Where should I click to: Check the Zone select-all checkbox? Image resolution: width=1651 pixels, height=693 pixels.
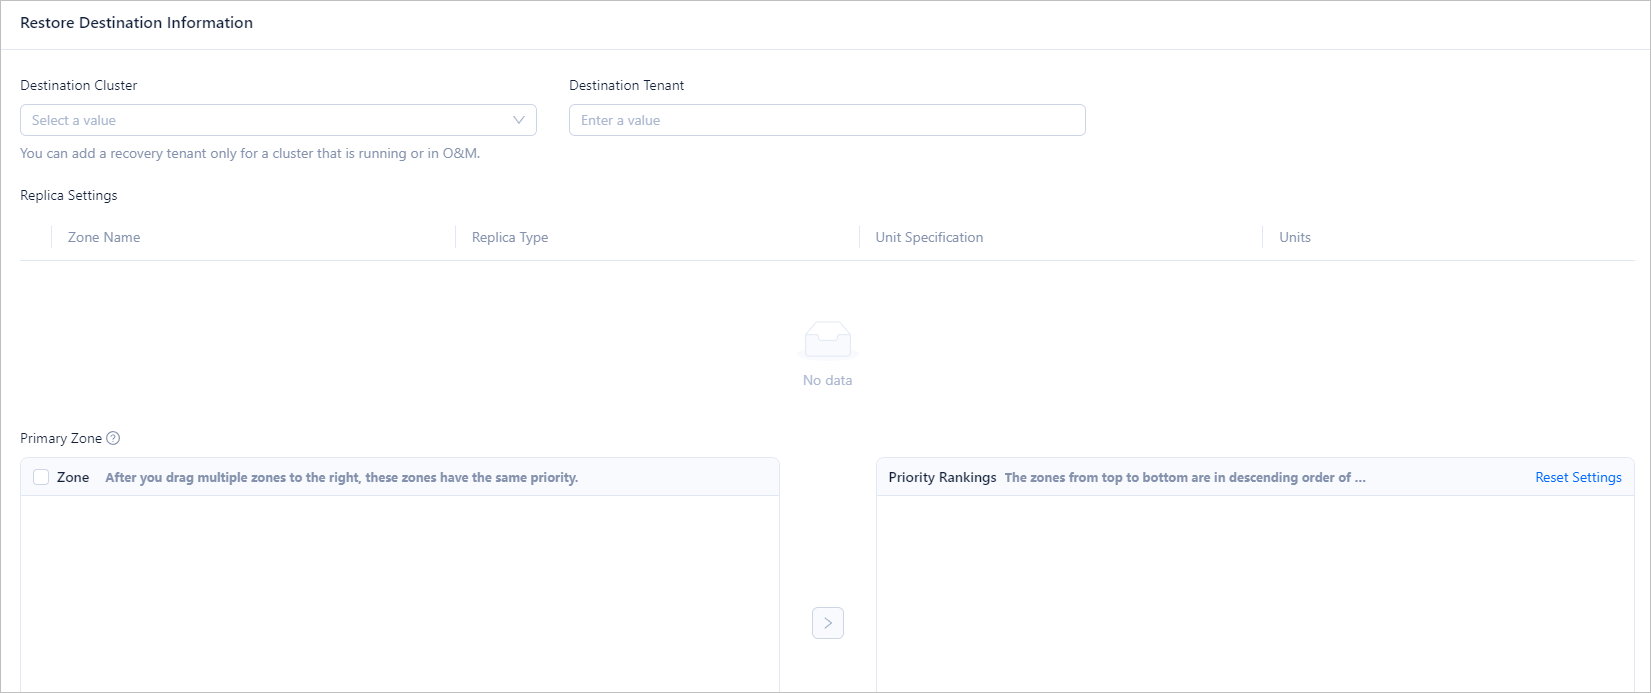[41, 477]
